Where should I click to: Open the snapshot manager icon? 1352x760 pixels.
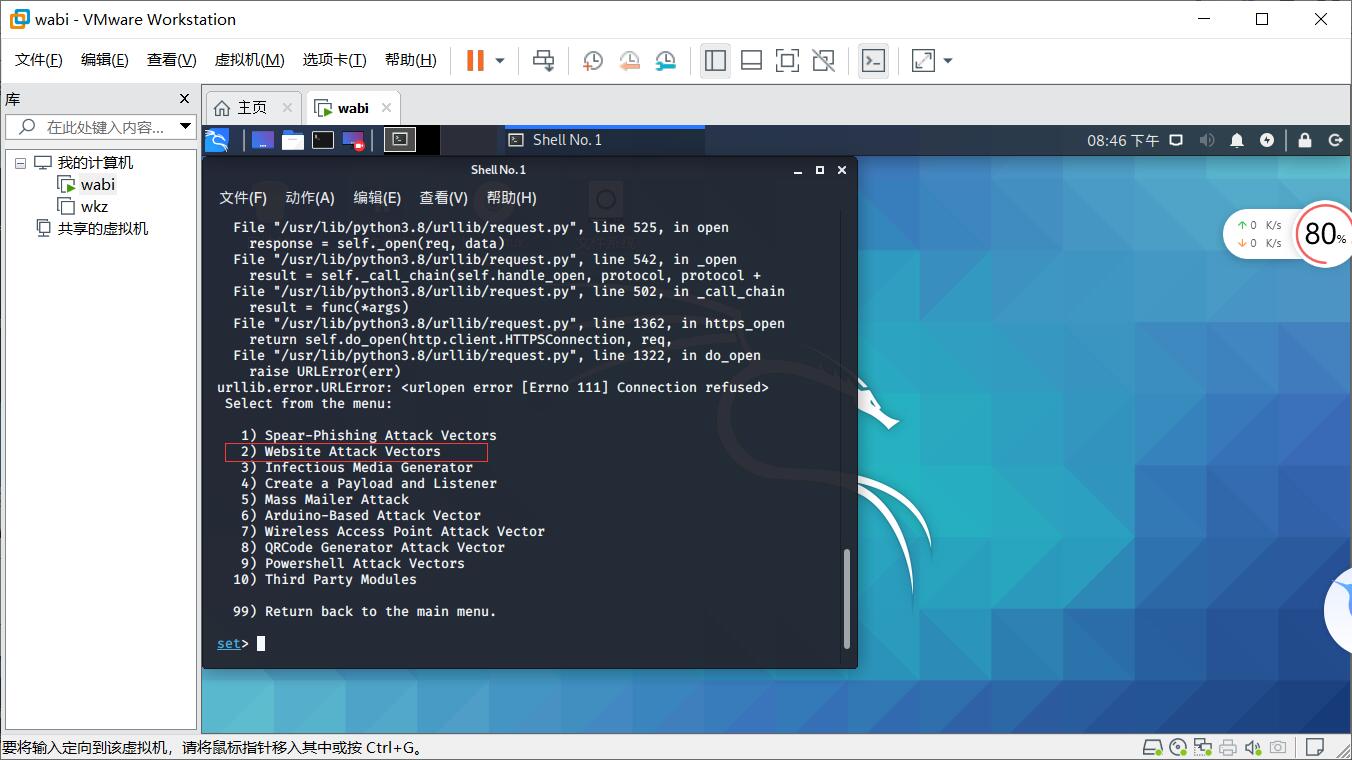[x=665, y=61]
